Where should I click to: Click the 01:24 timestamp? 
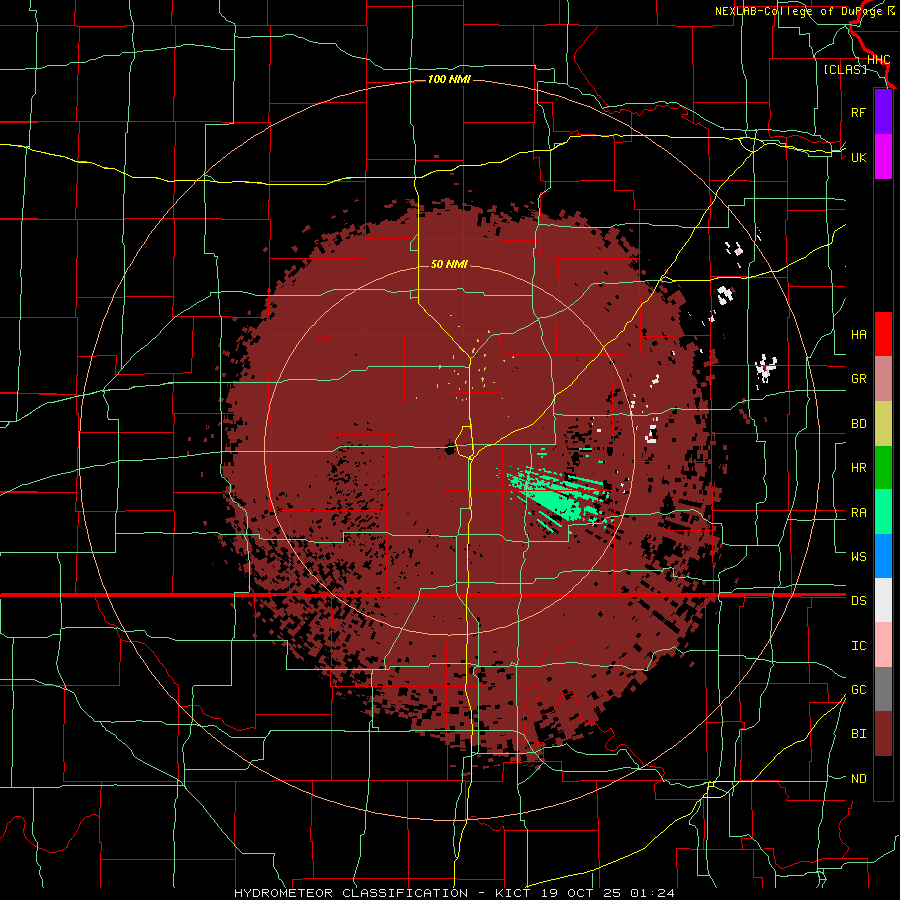tap(651, 893)
